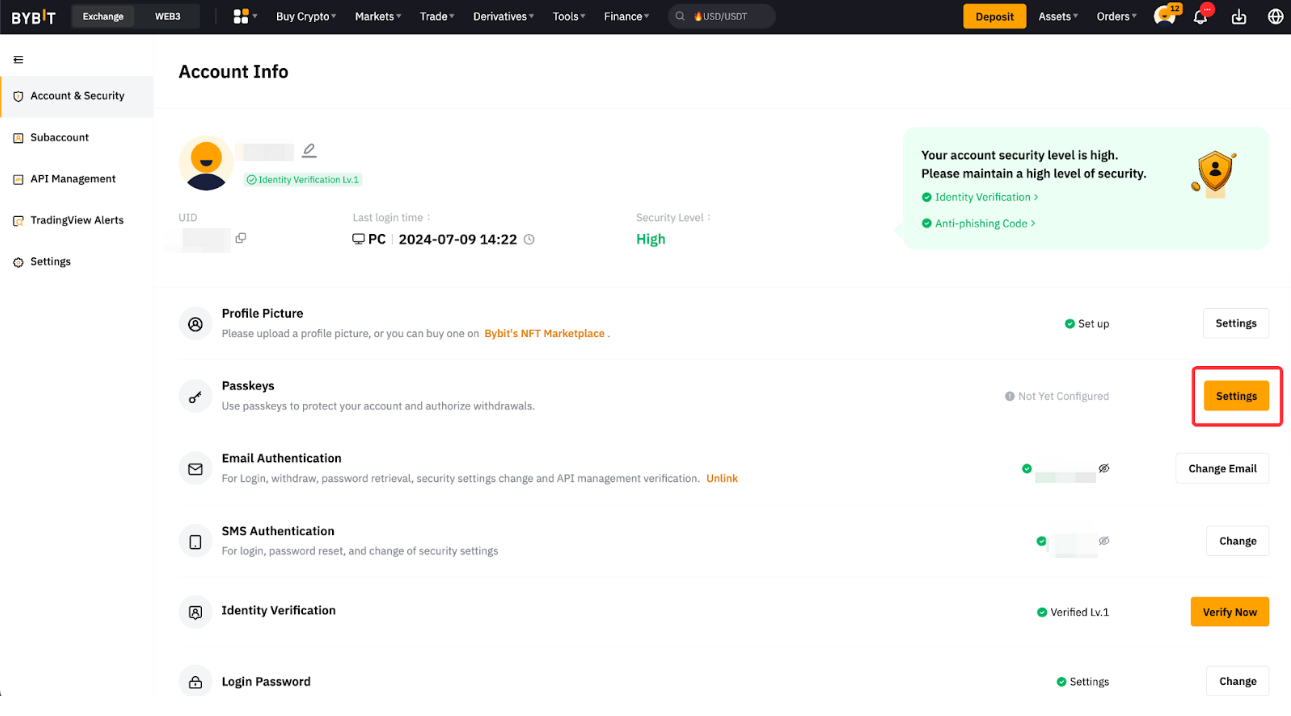Open the Derivatives dropdown menu
This screenshot has width=1291, height=716.
(x=503, y=16)
